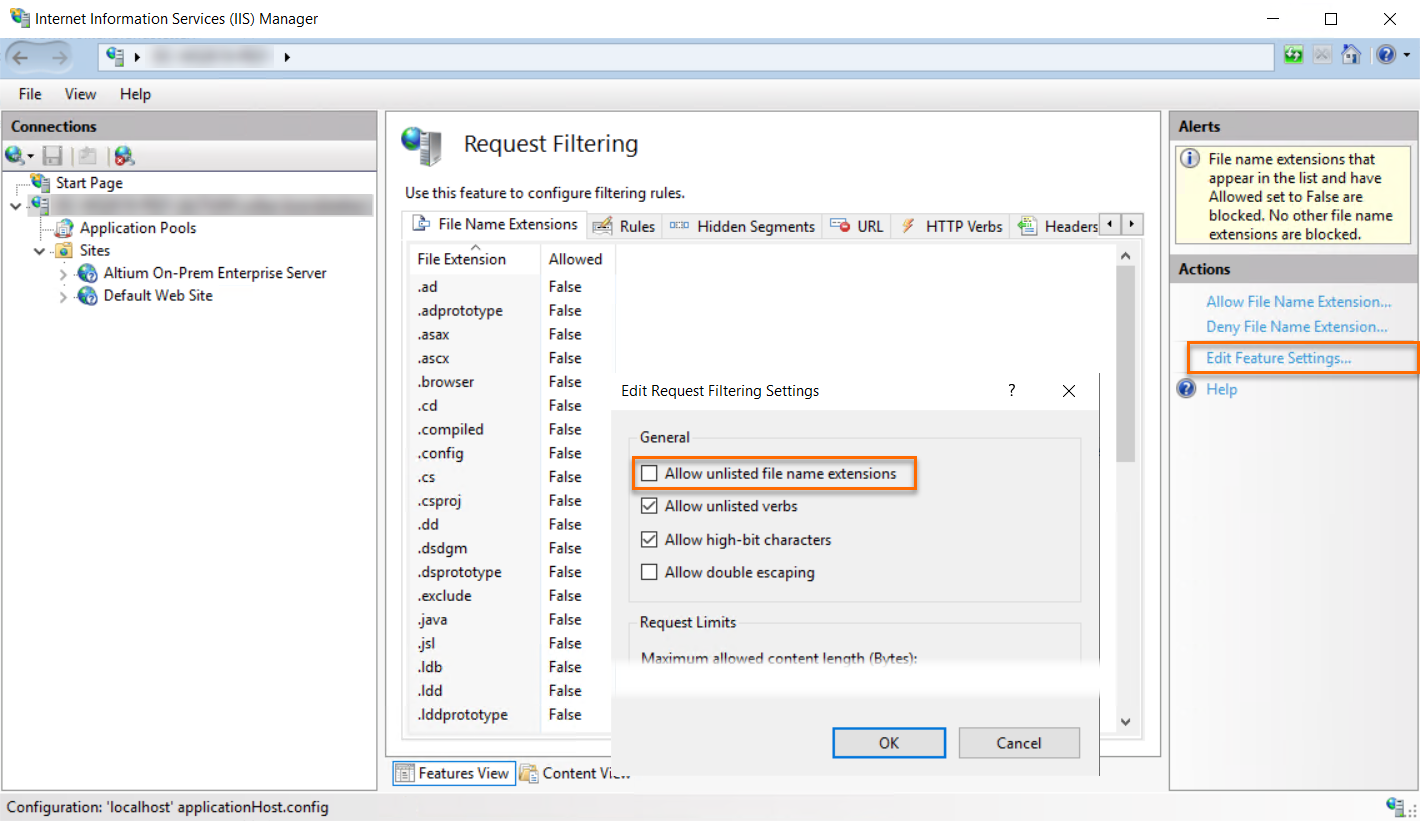Click the Home icon in address bar
Screen dimensions: 1420x821
coord(1351,55)
